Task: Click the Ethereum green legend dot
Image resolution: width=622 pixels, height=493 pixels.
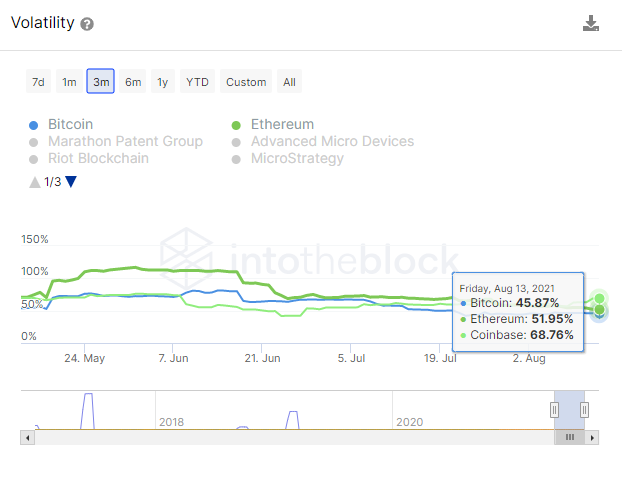Action: point(236,125)
